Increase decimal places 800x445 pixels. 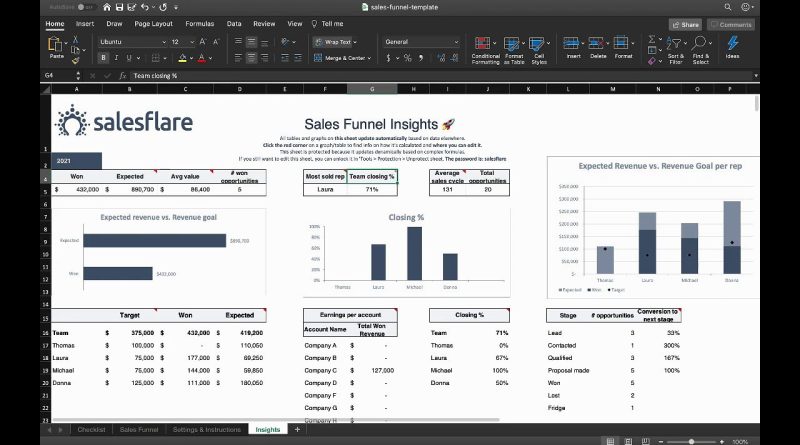click(441, 58)
